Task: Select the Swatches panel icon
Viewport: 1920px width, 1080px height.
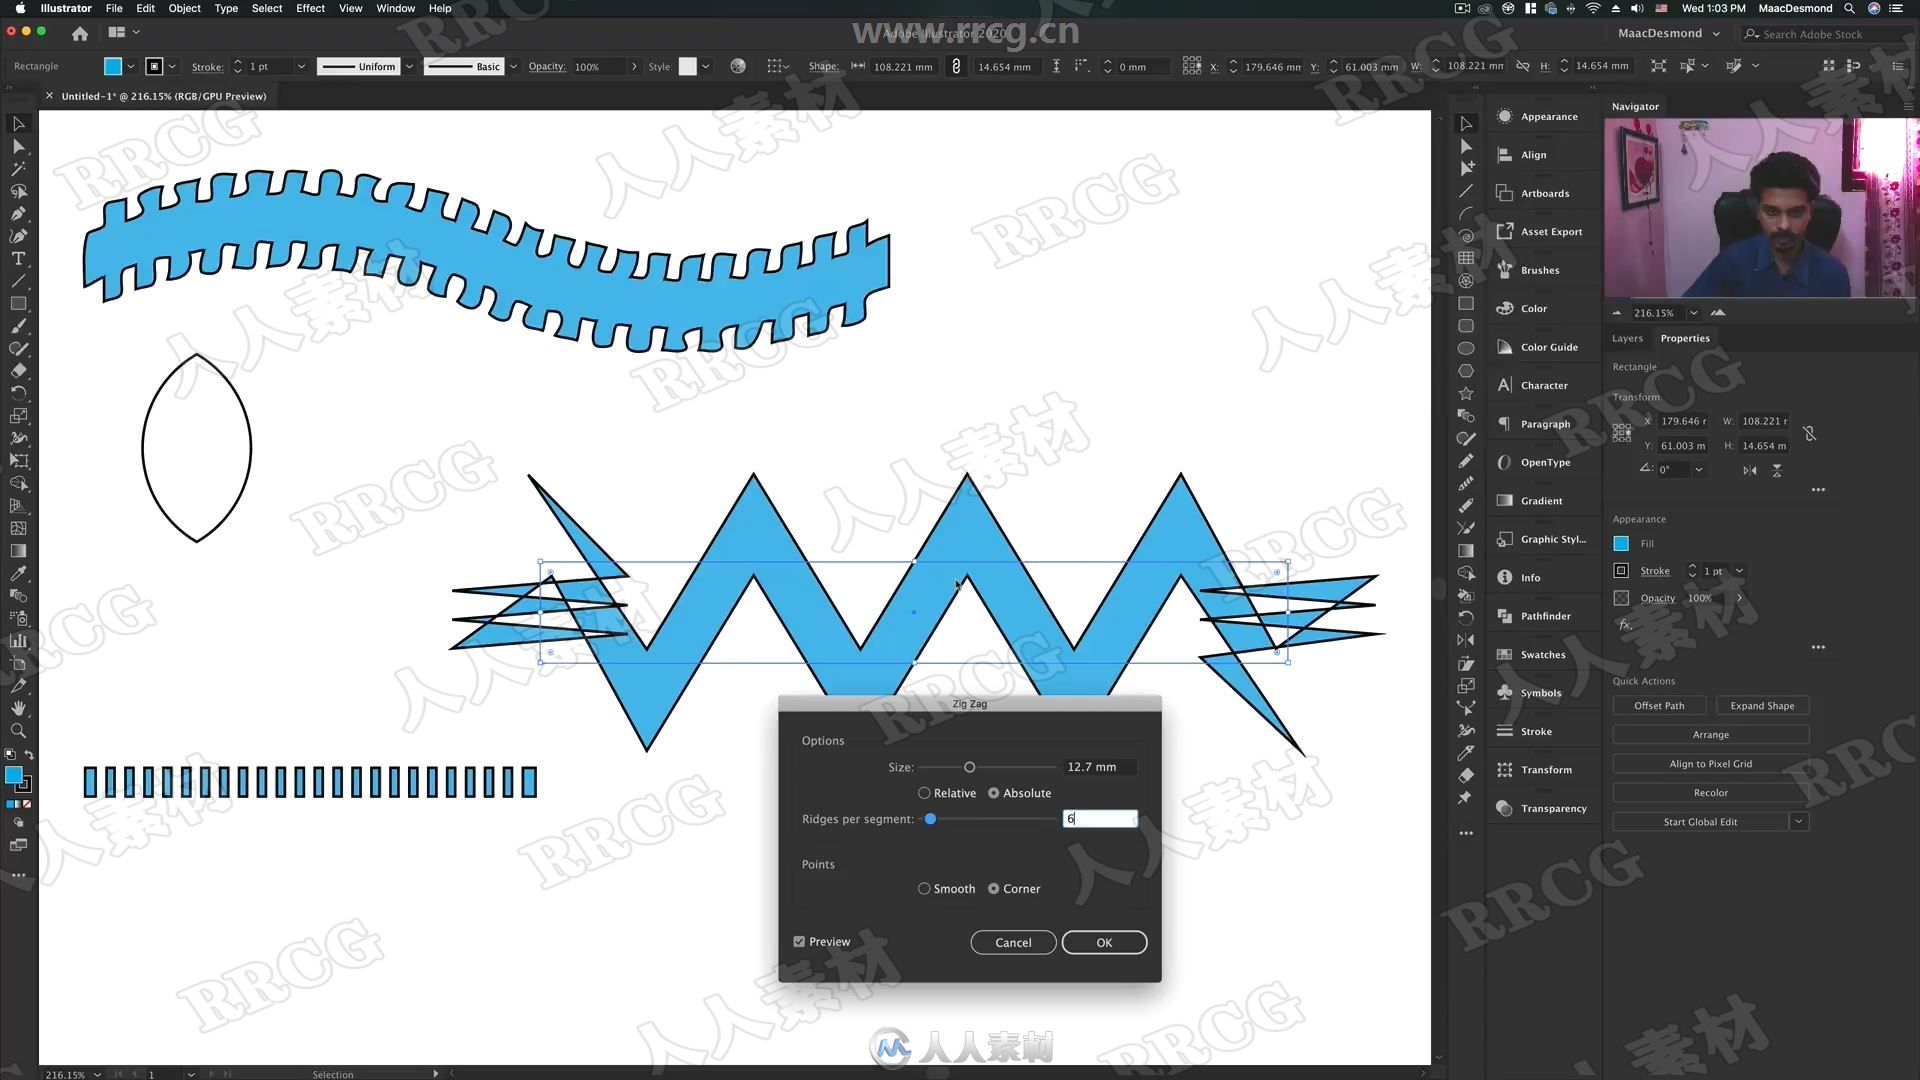Action: pyautogui.click(x=1505, y=653)
